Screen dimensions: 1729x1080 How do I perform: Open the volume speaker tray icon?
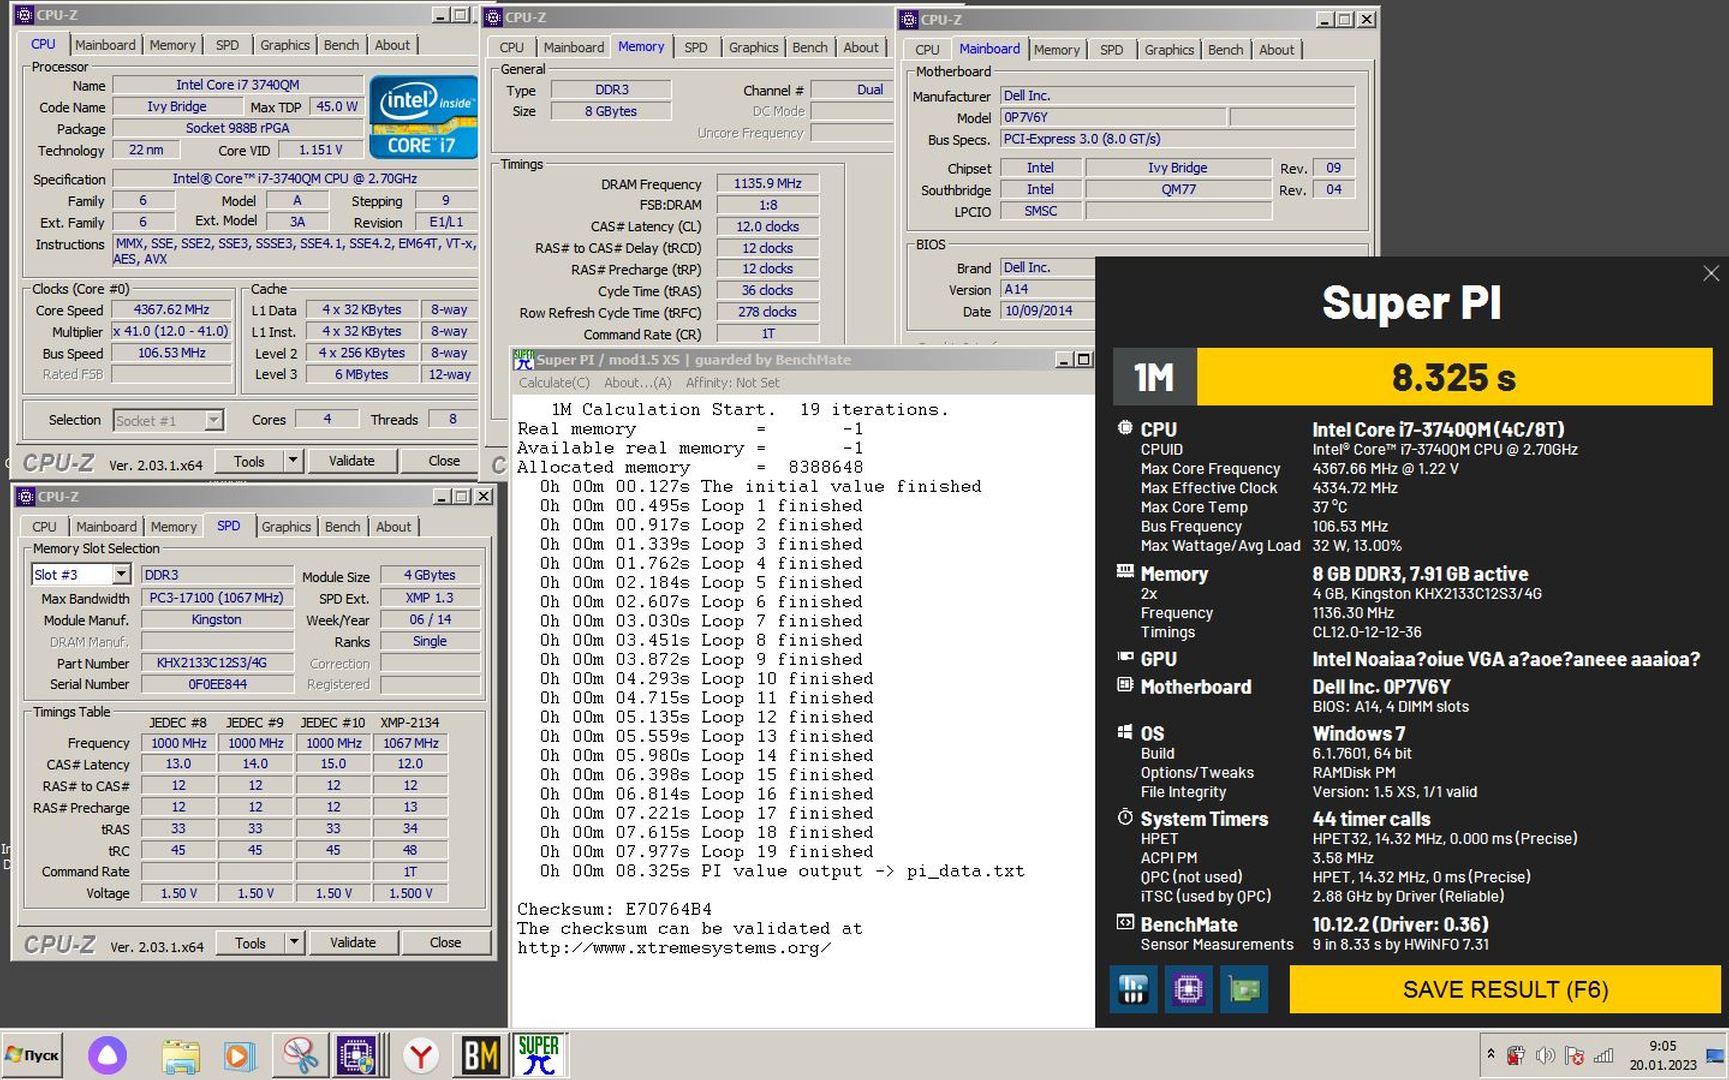point(1545,1055)
